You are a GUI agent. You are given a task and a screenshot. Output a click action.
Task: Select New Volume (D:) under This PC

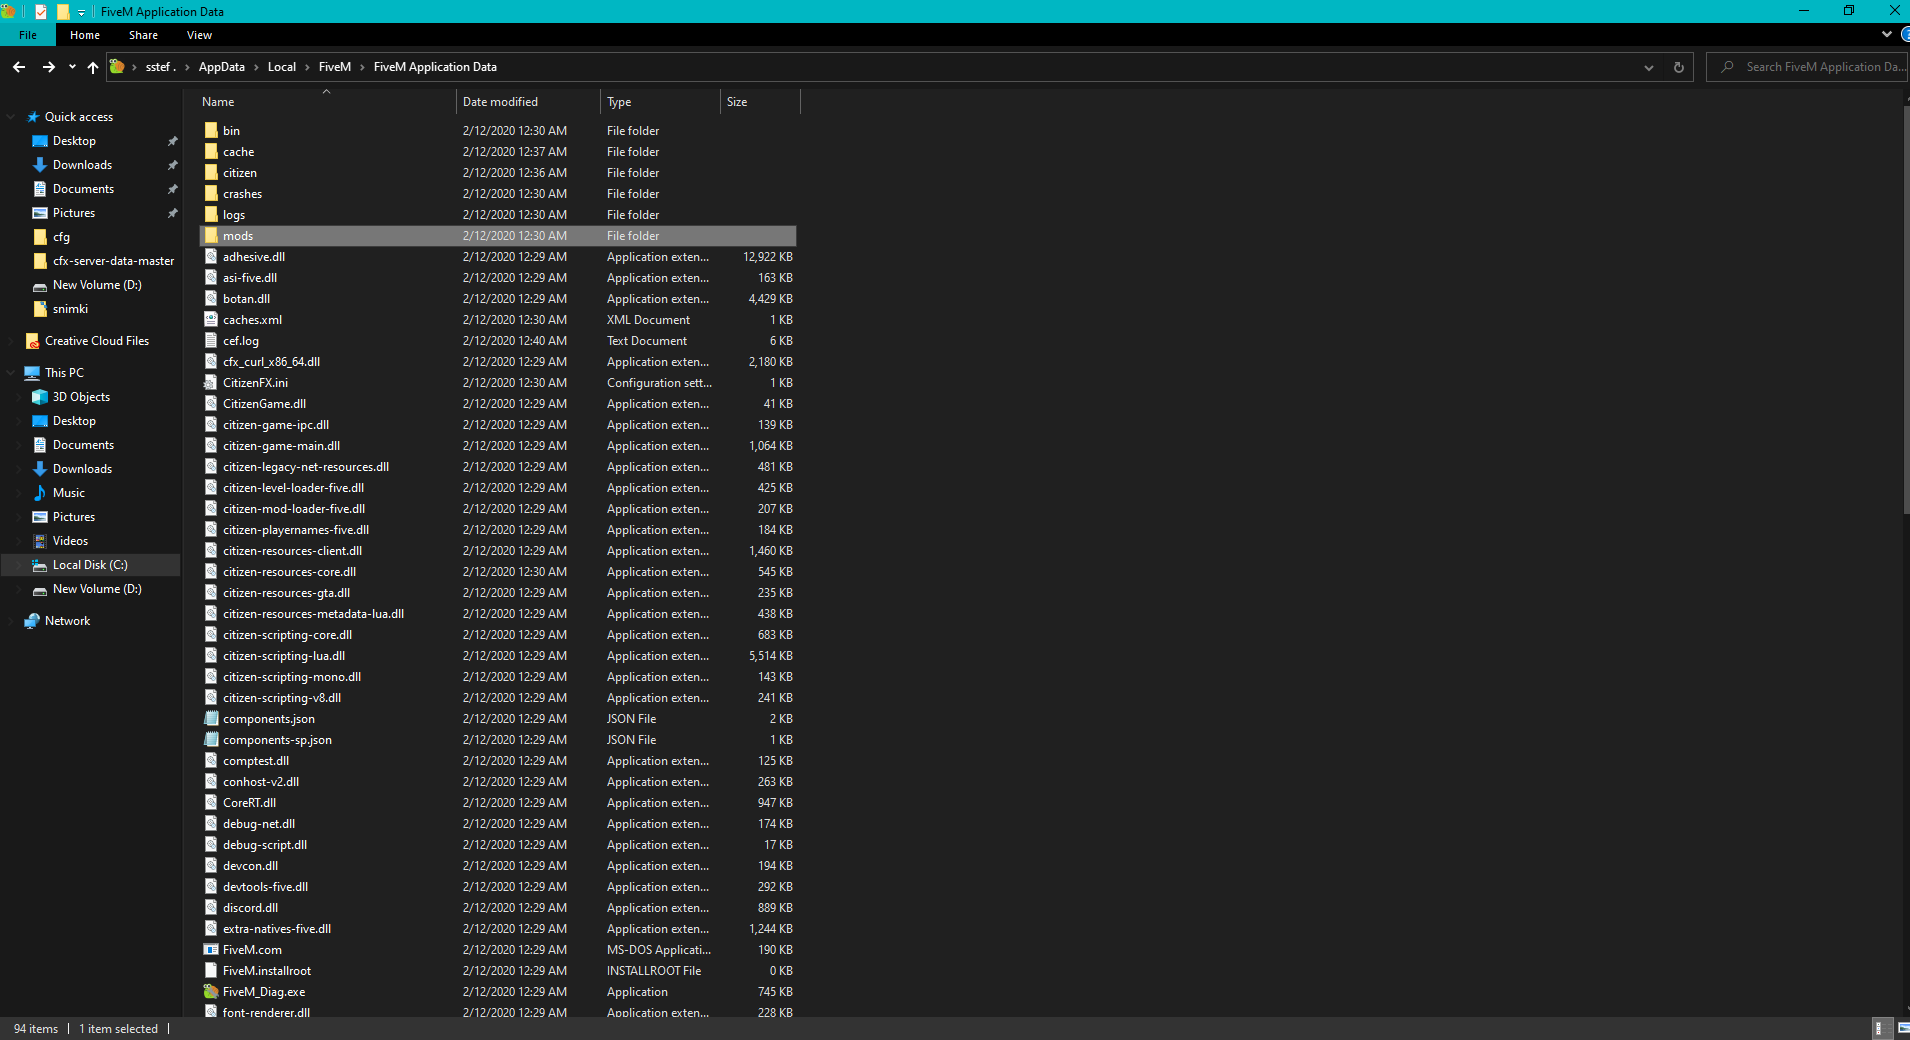(x=97, y=589)
